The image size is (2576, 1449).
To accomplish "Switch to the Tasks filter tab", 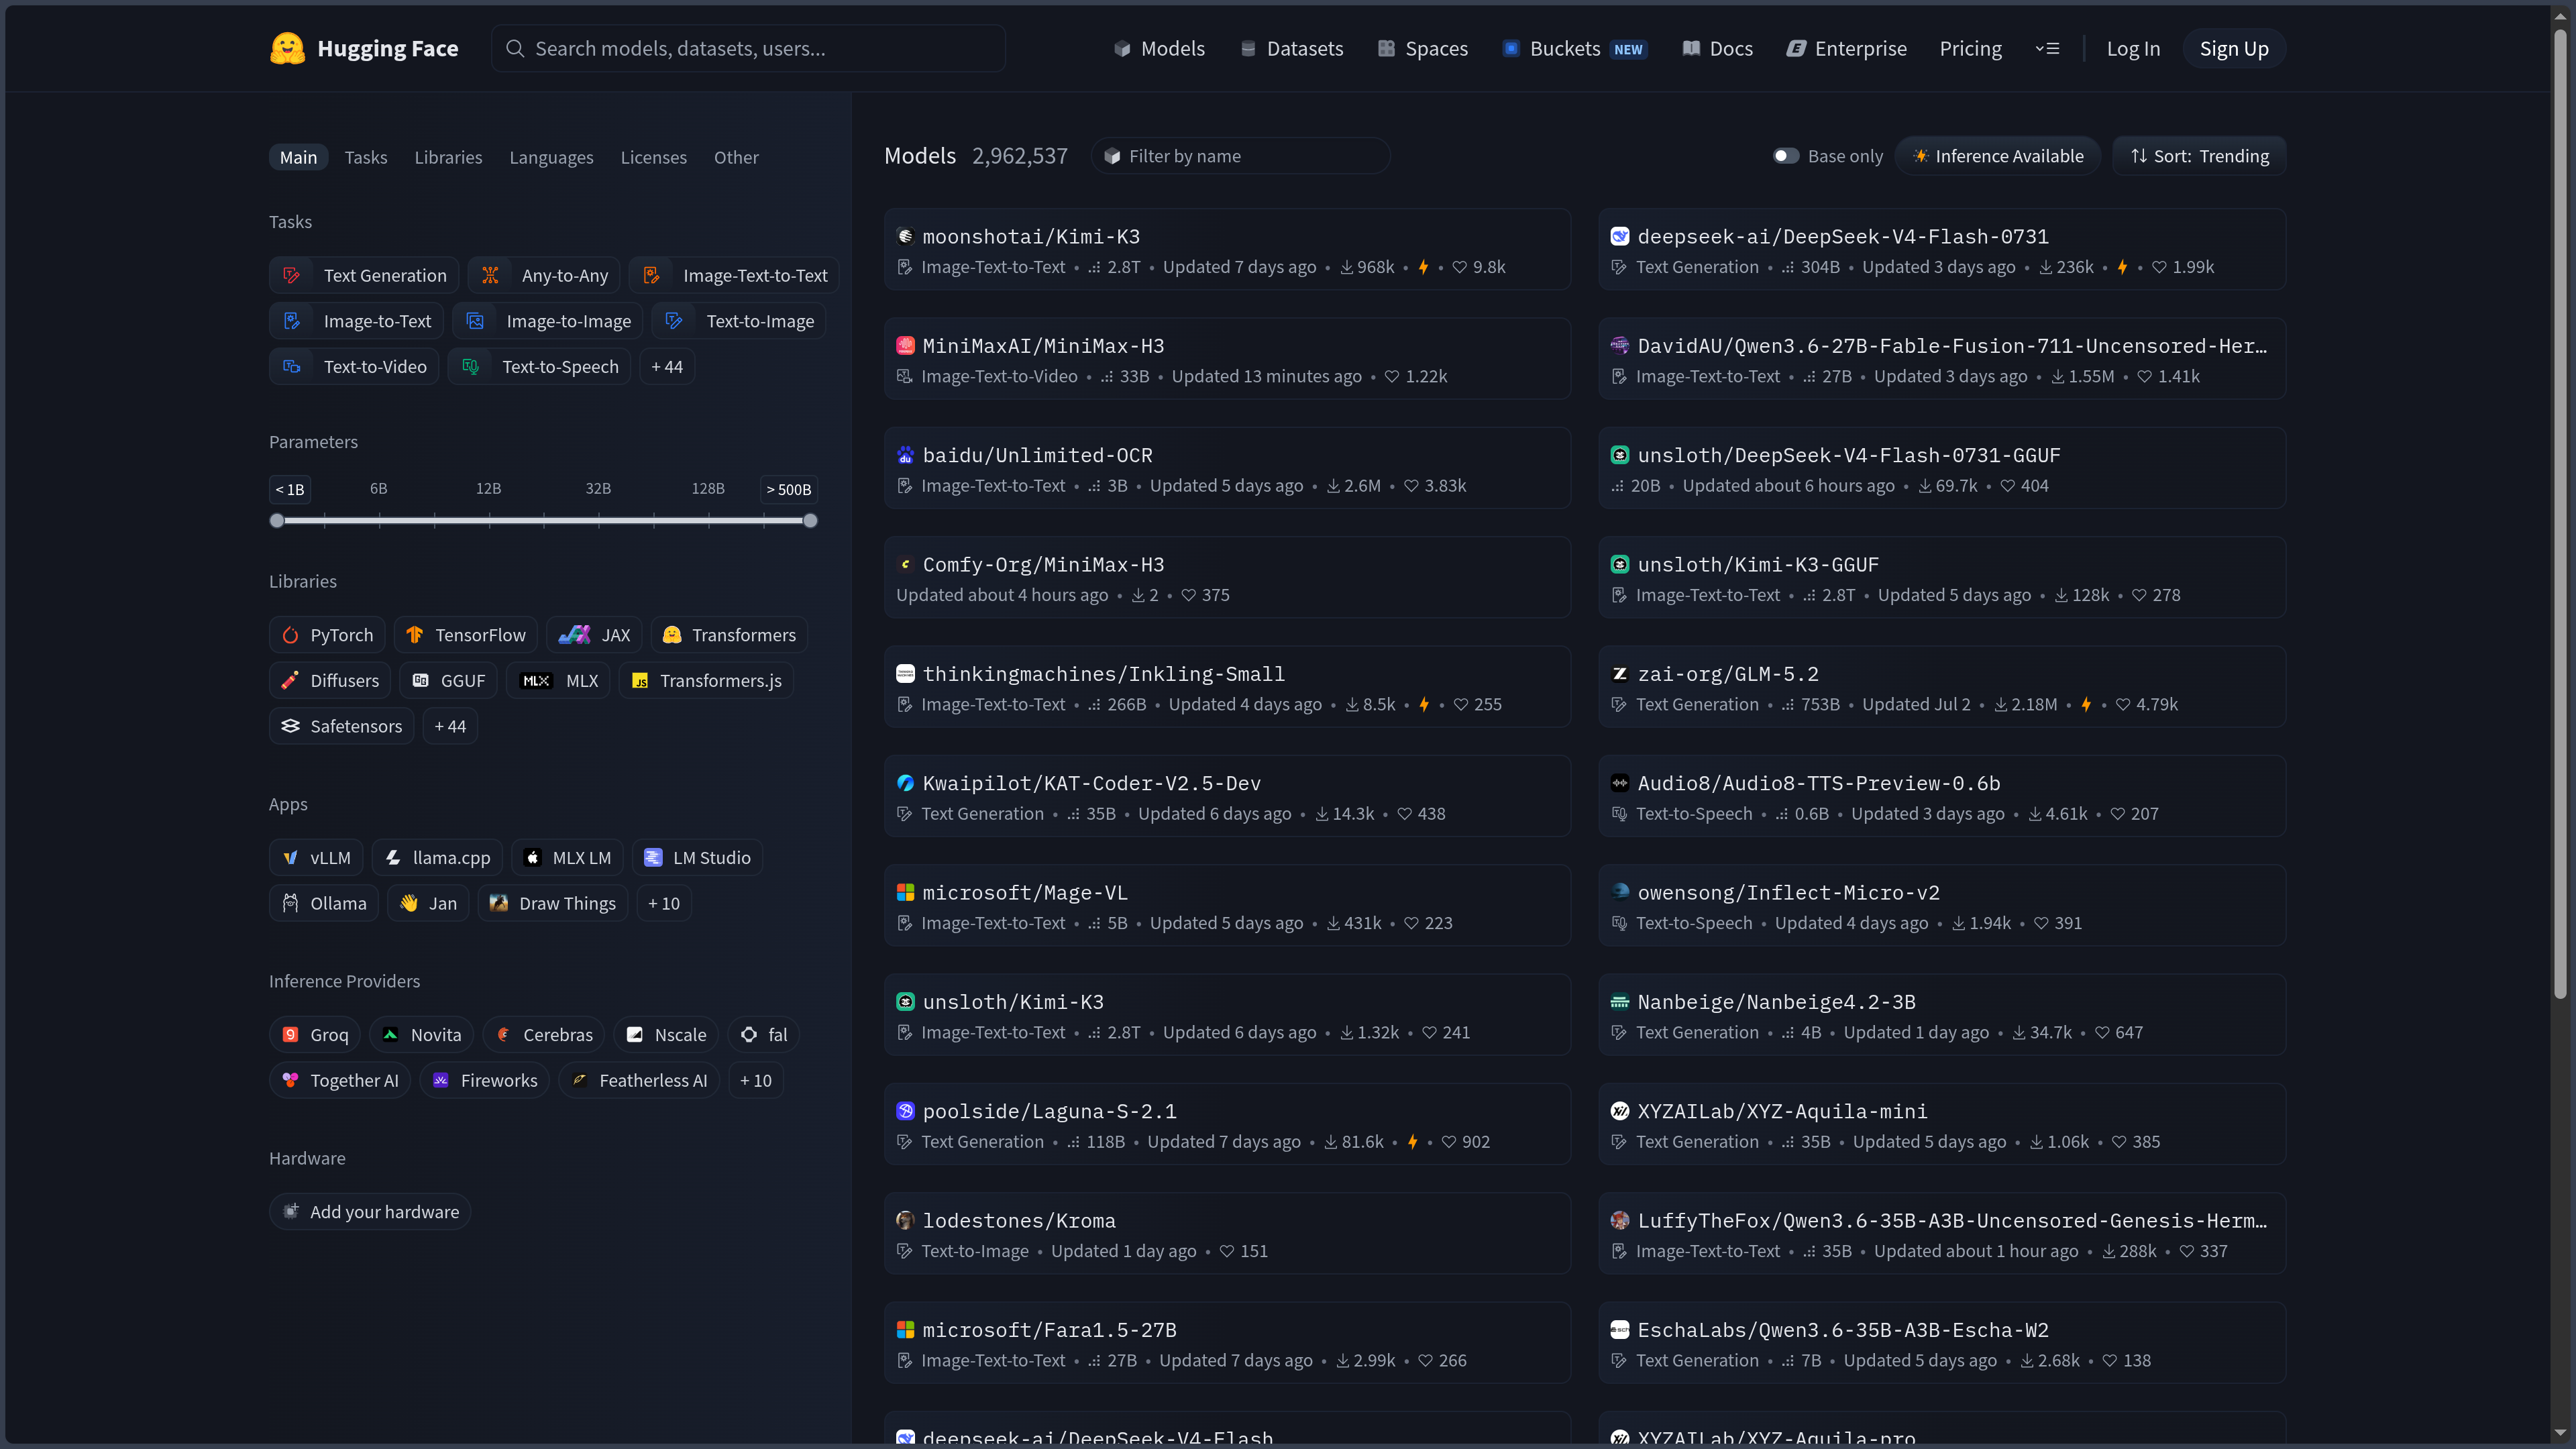I will [x=366, y=157].
